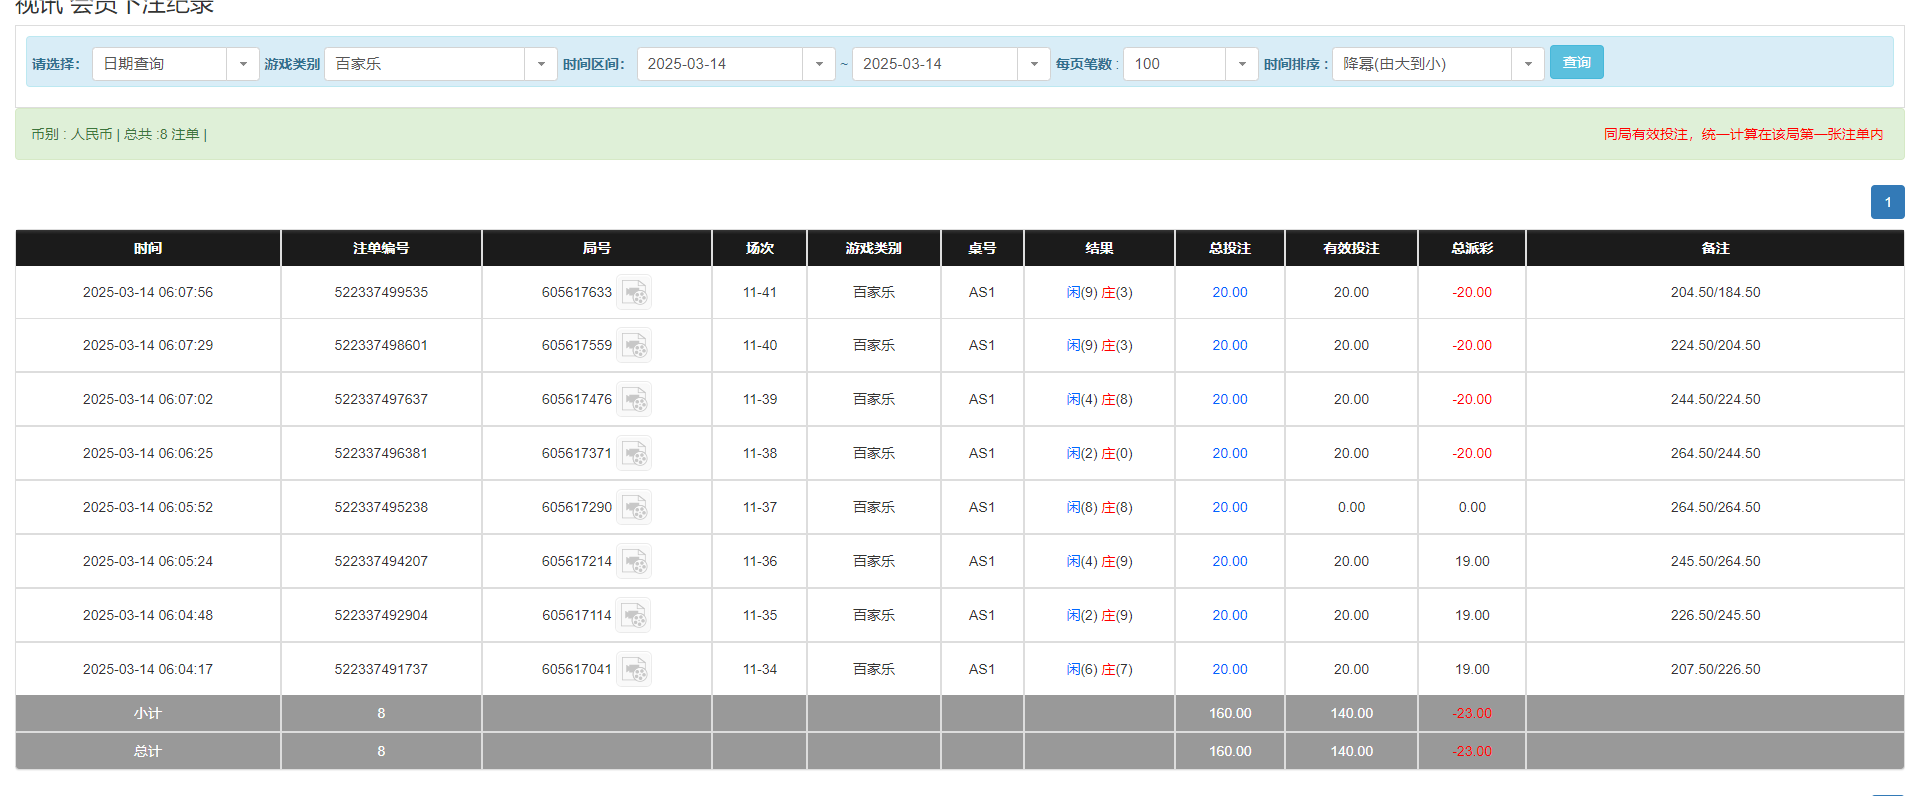Open the end date dropdown arrow
Screen dimensions: 1910x797
click(x=1033, y=64)
